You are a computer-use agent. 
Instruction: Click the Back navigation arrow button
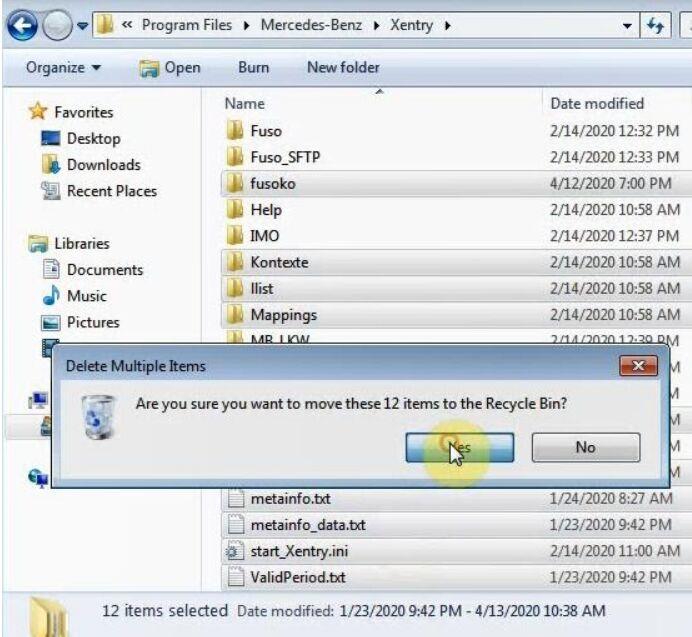pos(22,25)
